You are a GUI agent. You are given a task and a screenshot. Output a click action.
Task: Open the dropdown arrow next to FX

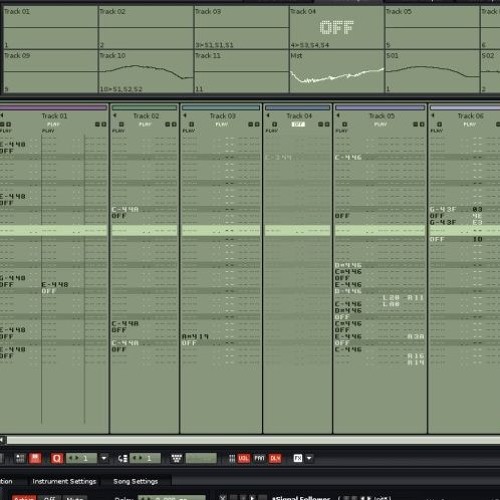point(309,458)
